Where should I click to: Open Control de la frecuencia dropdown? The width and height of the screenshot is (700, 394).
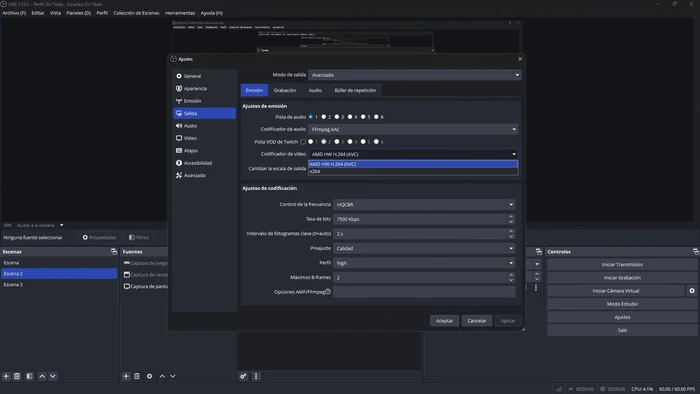[424, 204]
